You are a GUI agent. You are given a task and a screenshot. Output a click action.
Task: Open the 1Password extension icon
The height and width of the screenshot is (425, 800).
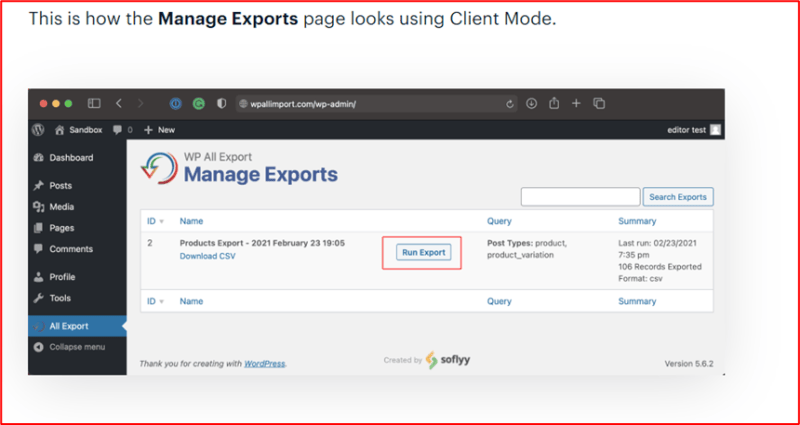tap(176, 104)
